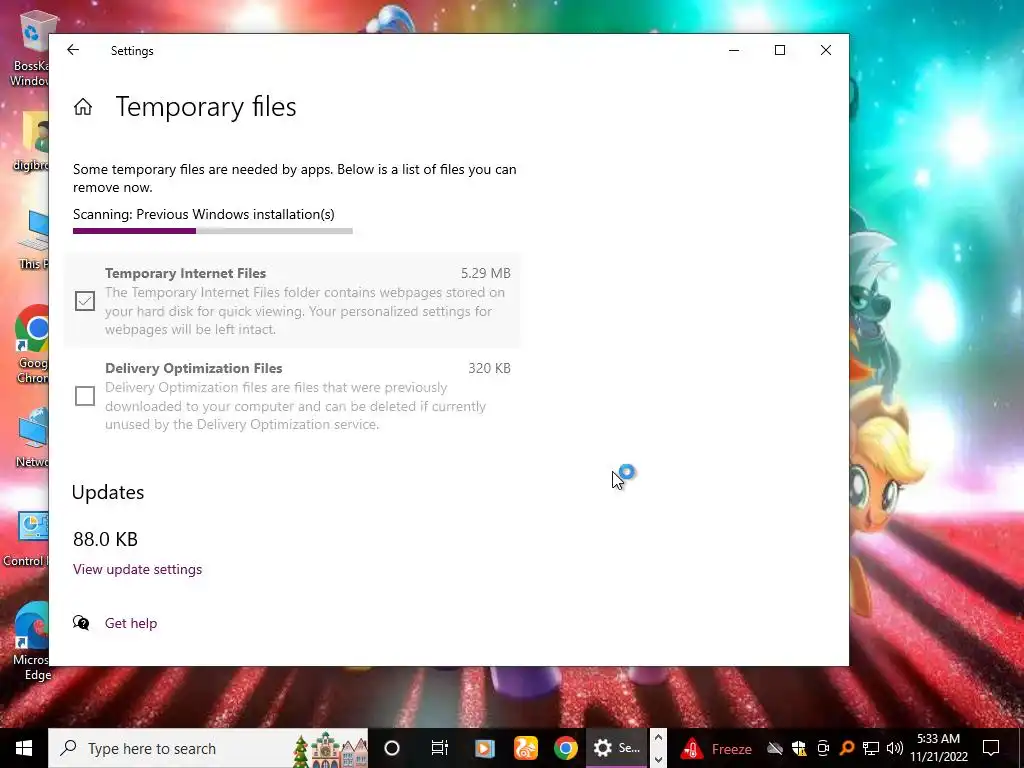Click the Freeze label in the taskbar
1024x768 pixels.
point(731,749)
